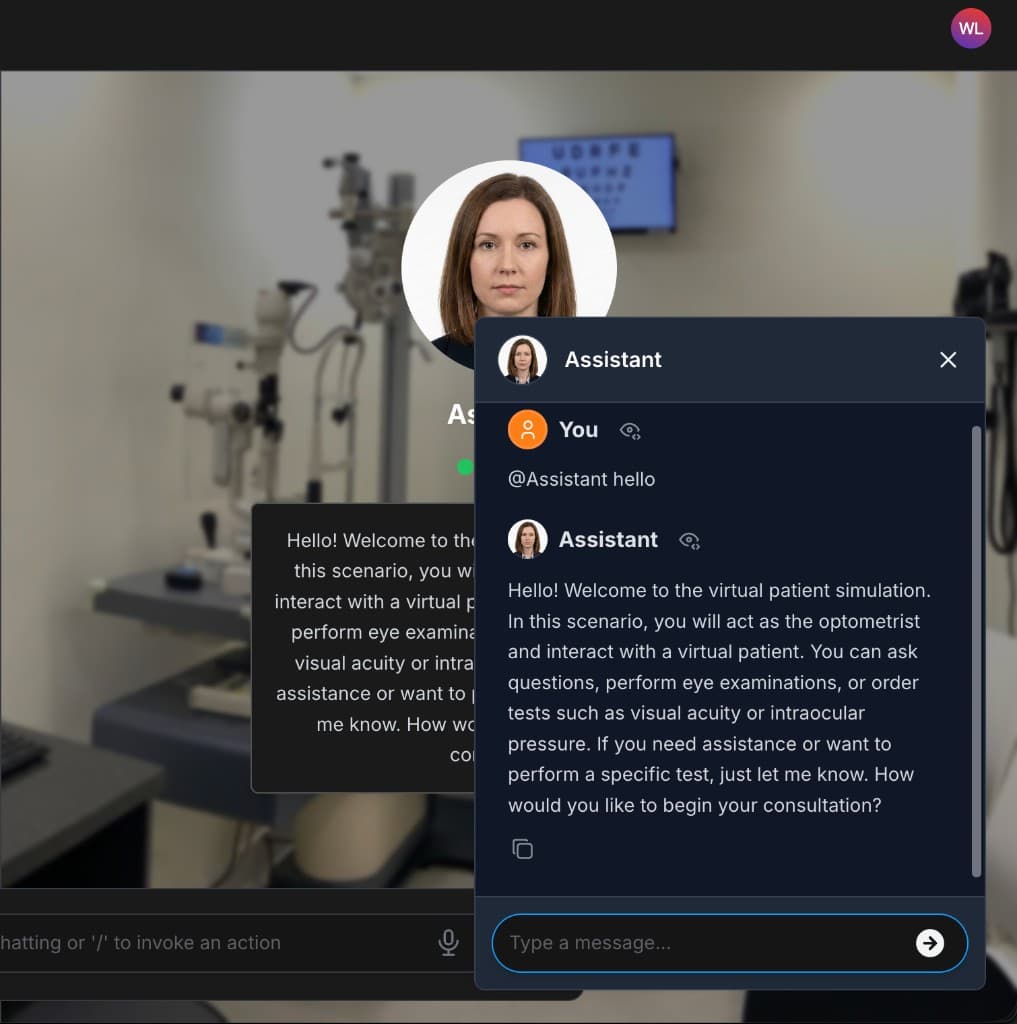Click the '@Assistant hello' message text

coord(581,479)
